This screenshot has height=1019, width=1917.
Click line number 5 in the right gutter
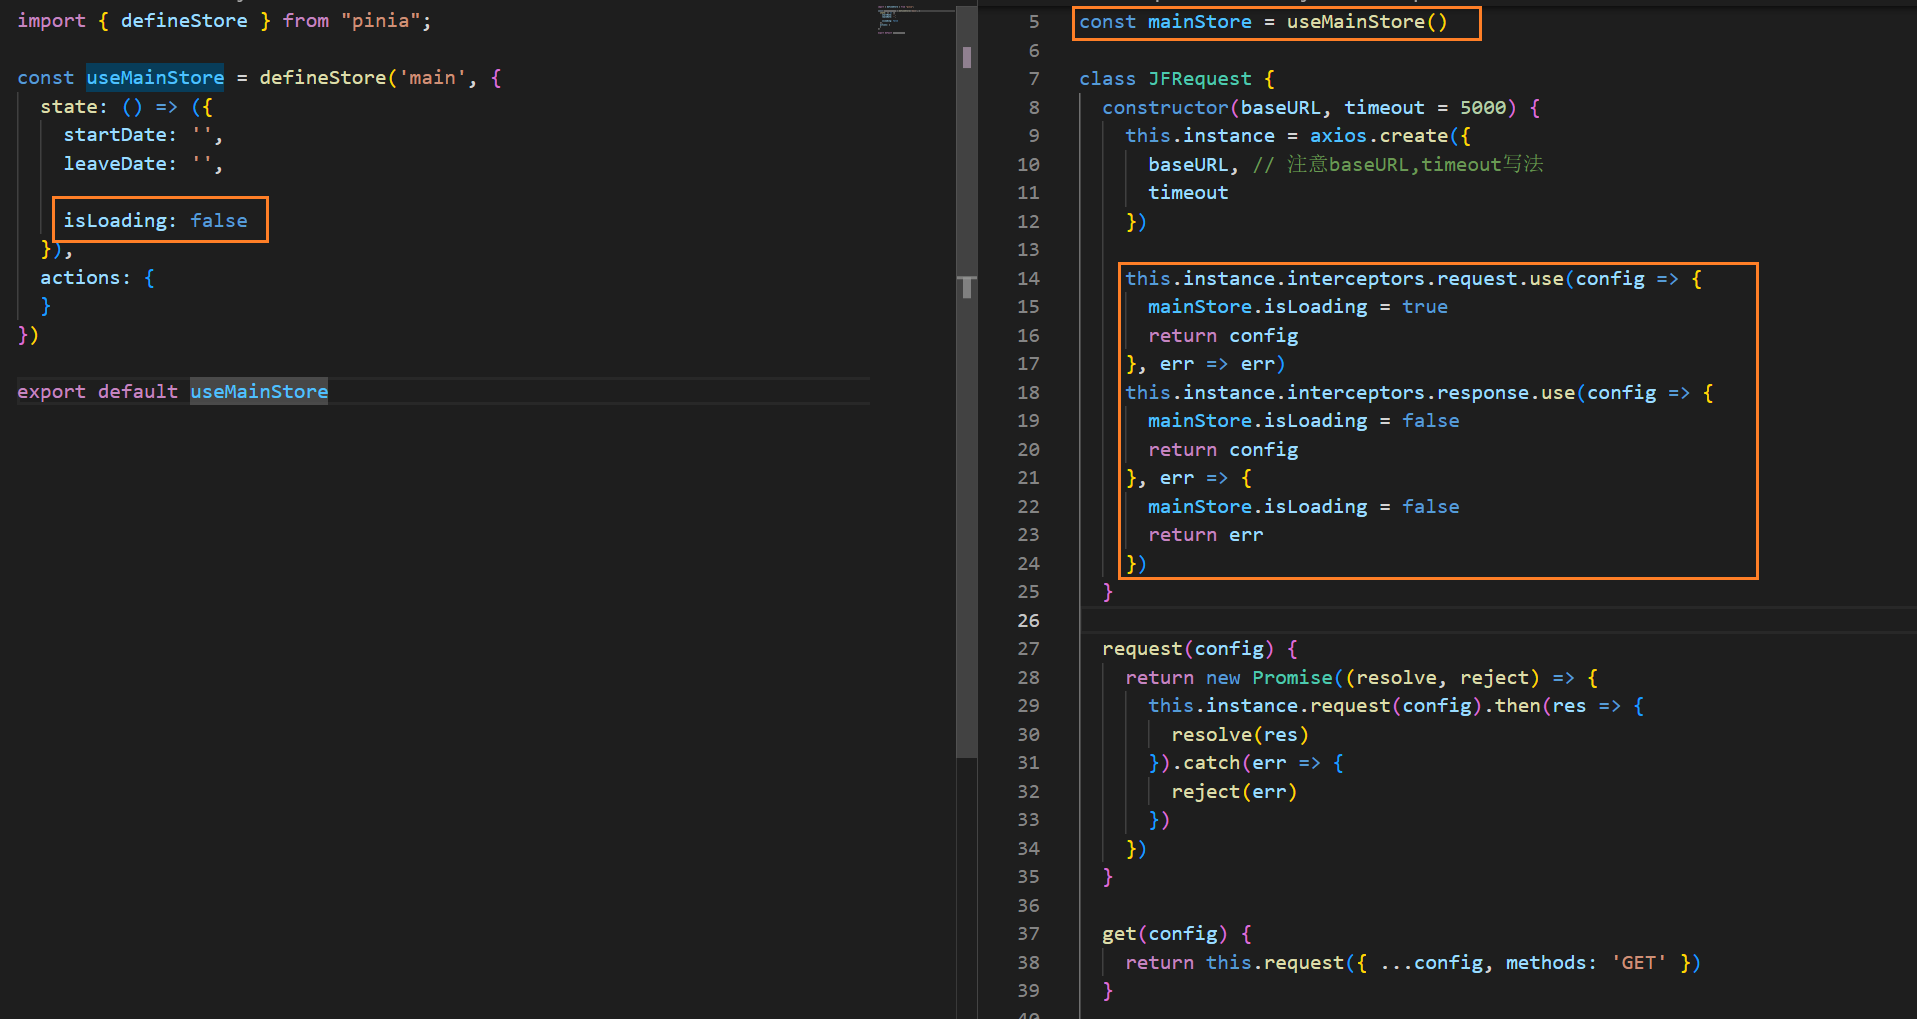point(1034,22)
